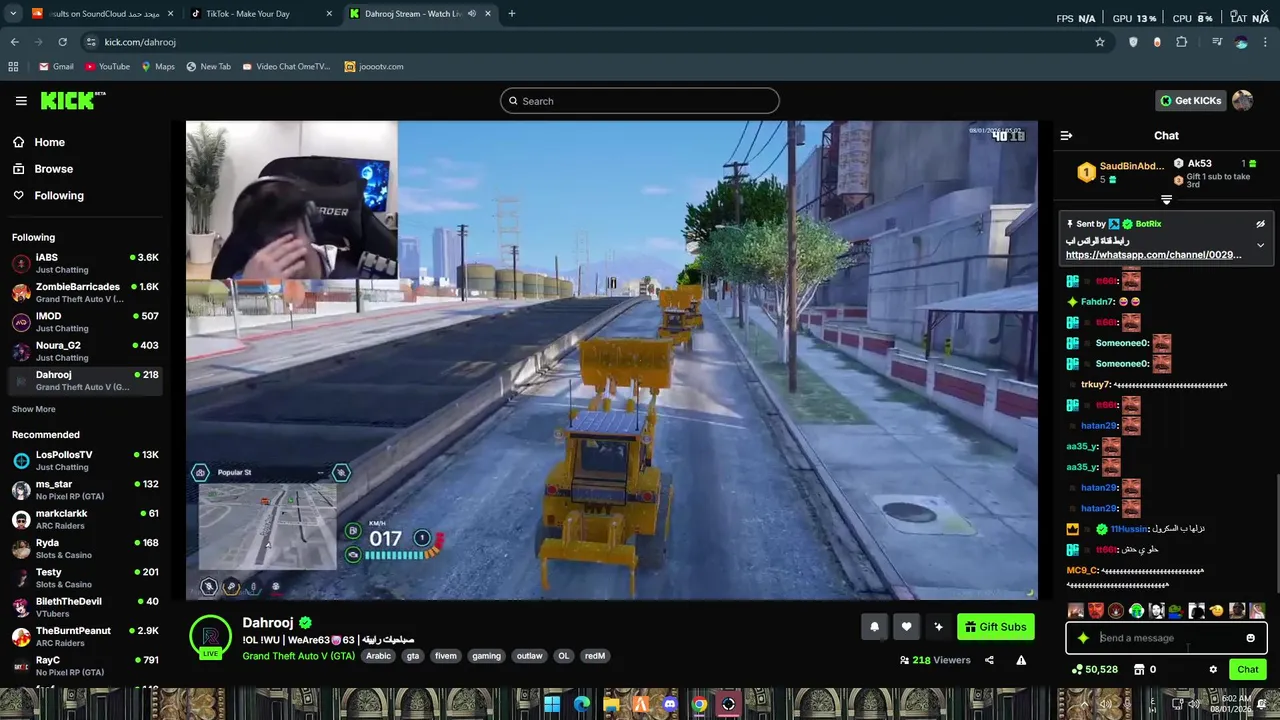Image resolution: width=1280 pixels, height=720 pixels.
Task: Open TheBurntPeanut recommended channel
Action: coord(85,636)
